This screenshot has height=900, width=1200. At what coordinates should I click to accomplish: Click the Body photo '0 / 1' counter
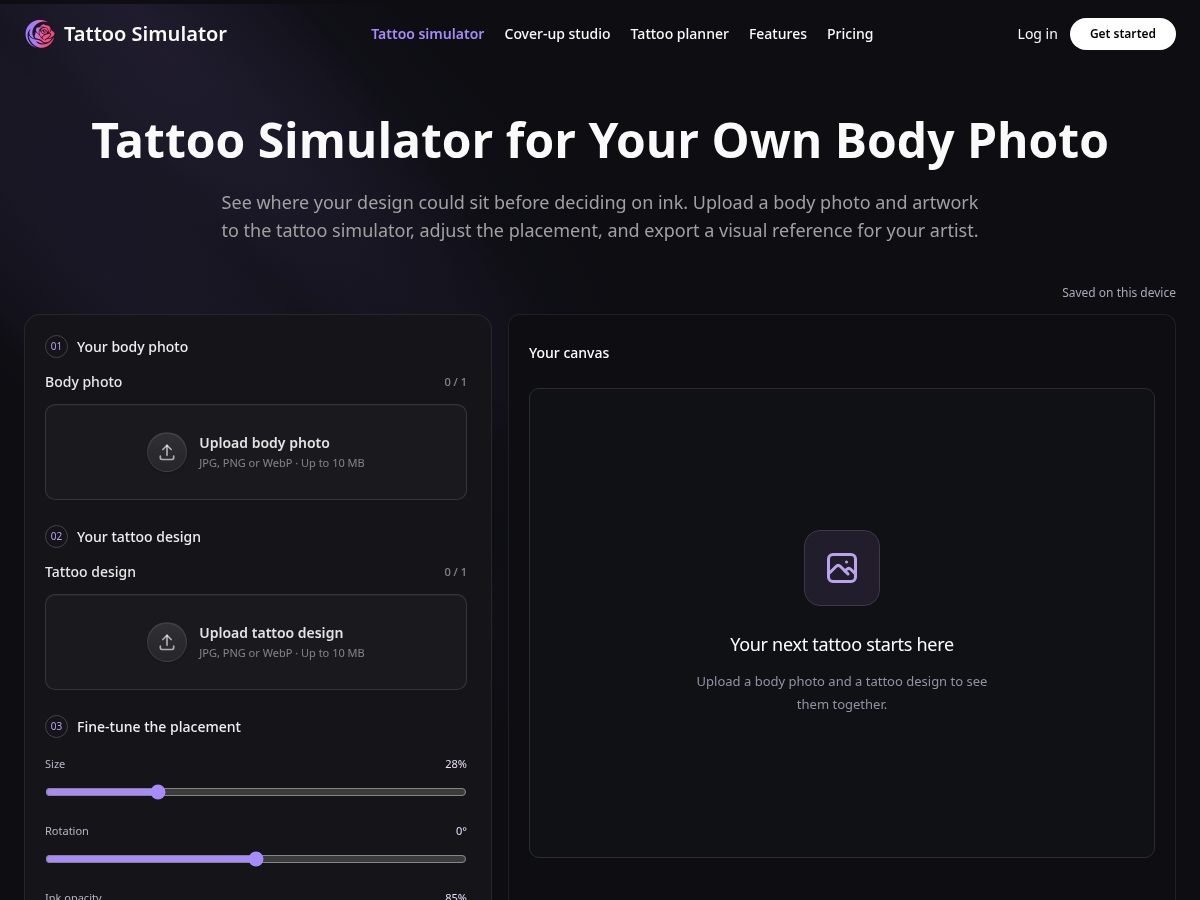tap(455, 382)
